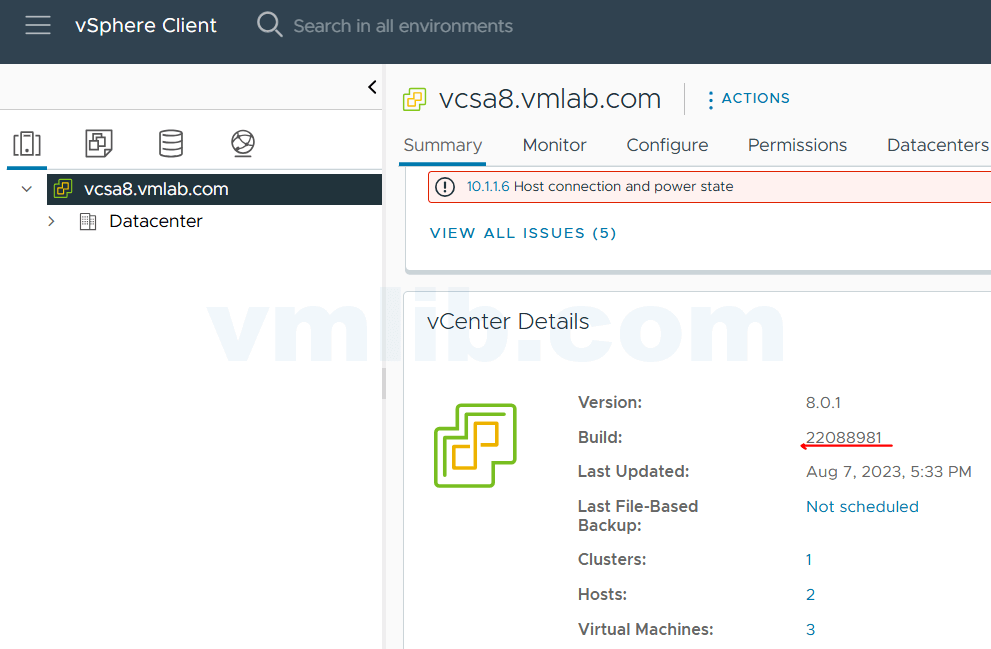Open the Not scheduled backup link
Image resolution: width=991 pixels, height=649 pixels.
pyautogui.click(x=862, y=507)
